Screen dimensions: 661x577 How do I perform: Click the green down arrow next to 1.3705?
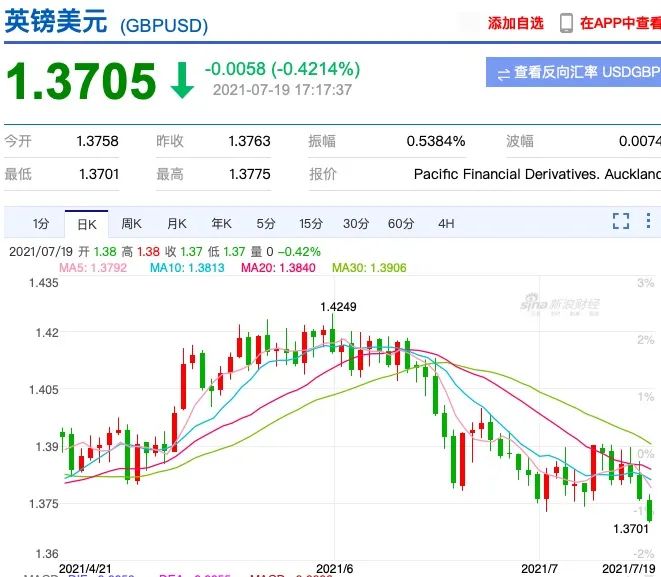(181, 82)
